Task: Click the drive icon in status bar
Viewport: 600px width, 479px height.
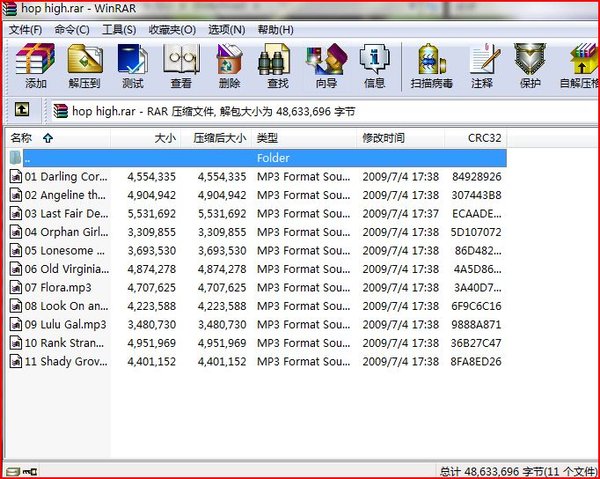Action: [x=13, y=471]
